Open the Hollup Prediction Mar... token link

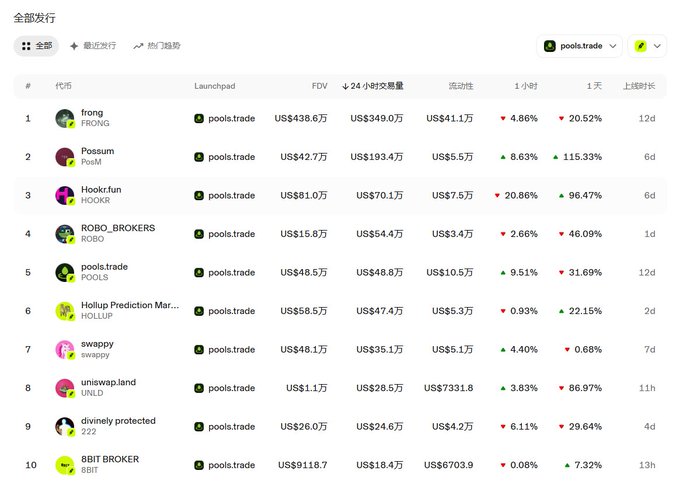130,305
